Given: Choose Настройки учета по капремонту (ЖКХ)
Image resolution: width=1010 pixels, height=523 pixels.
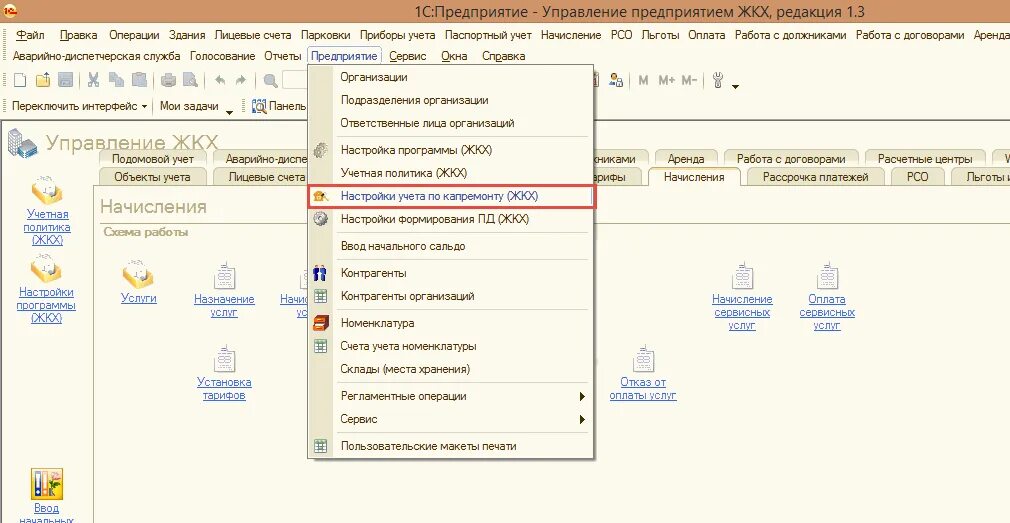Looking at the screenshot, I should (x=450, y=196).
